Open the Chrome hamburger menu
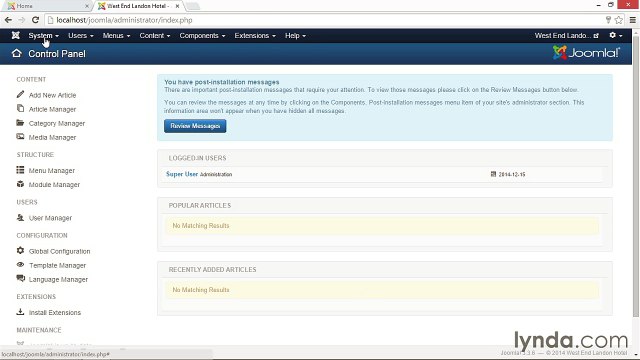 (x=633, y=20)
